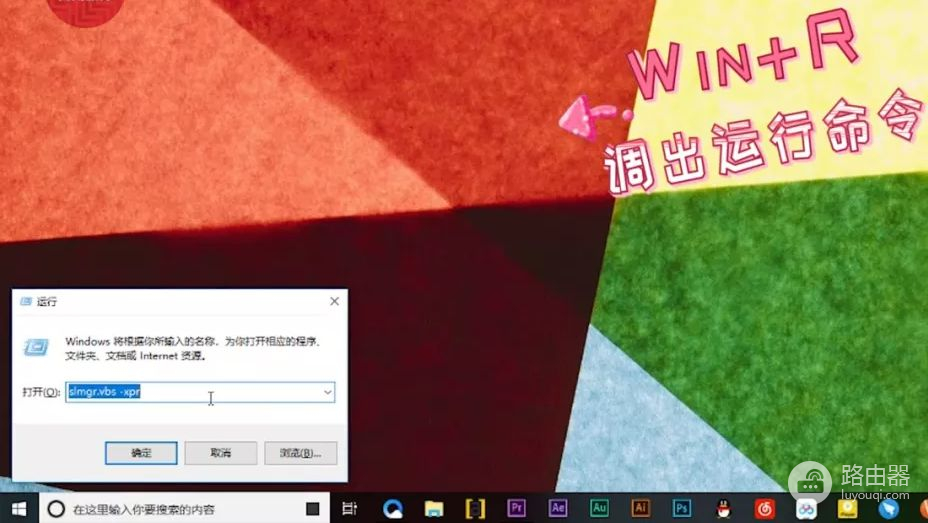Launch Adobe After Effects from taskbar

point(558,508)
